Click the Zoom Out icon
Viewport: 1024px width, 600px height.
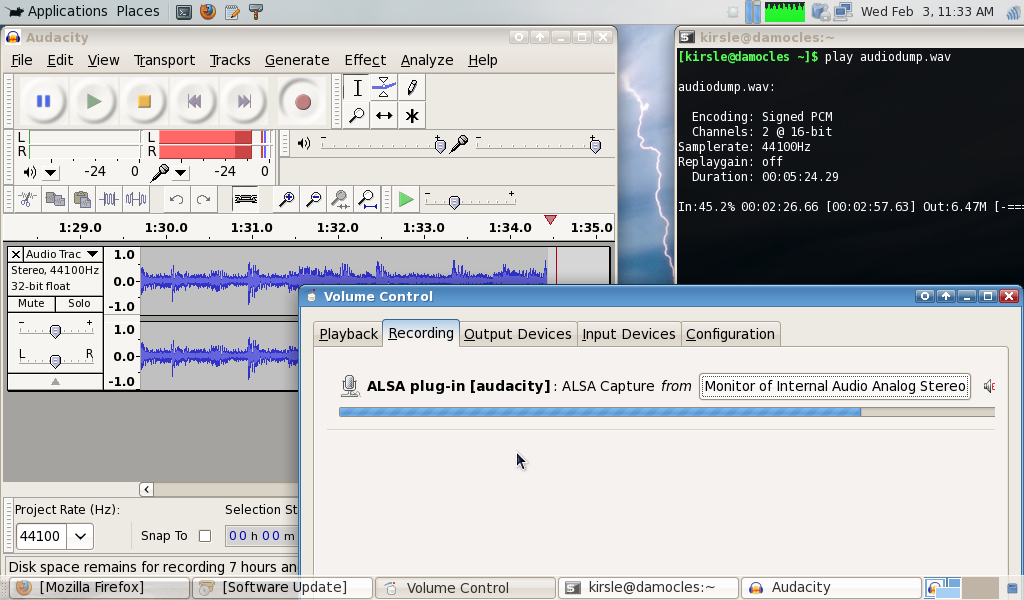313,199
